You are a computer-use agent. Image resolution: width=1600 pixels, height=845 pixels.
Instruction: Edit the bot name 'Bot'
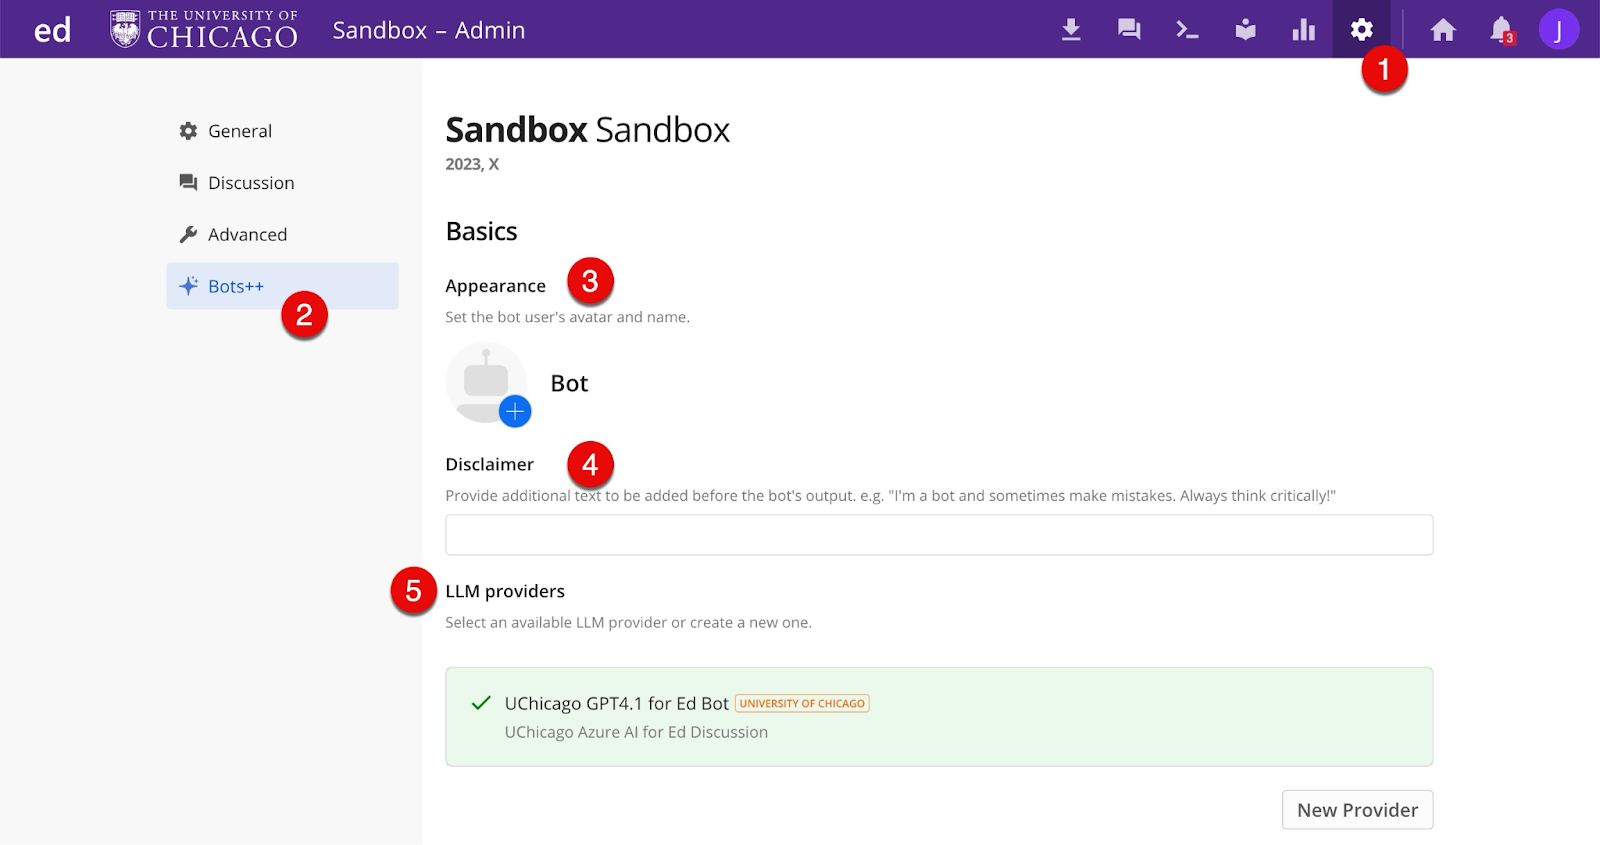[x=569, y=384]
